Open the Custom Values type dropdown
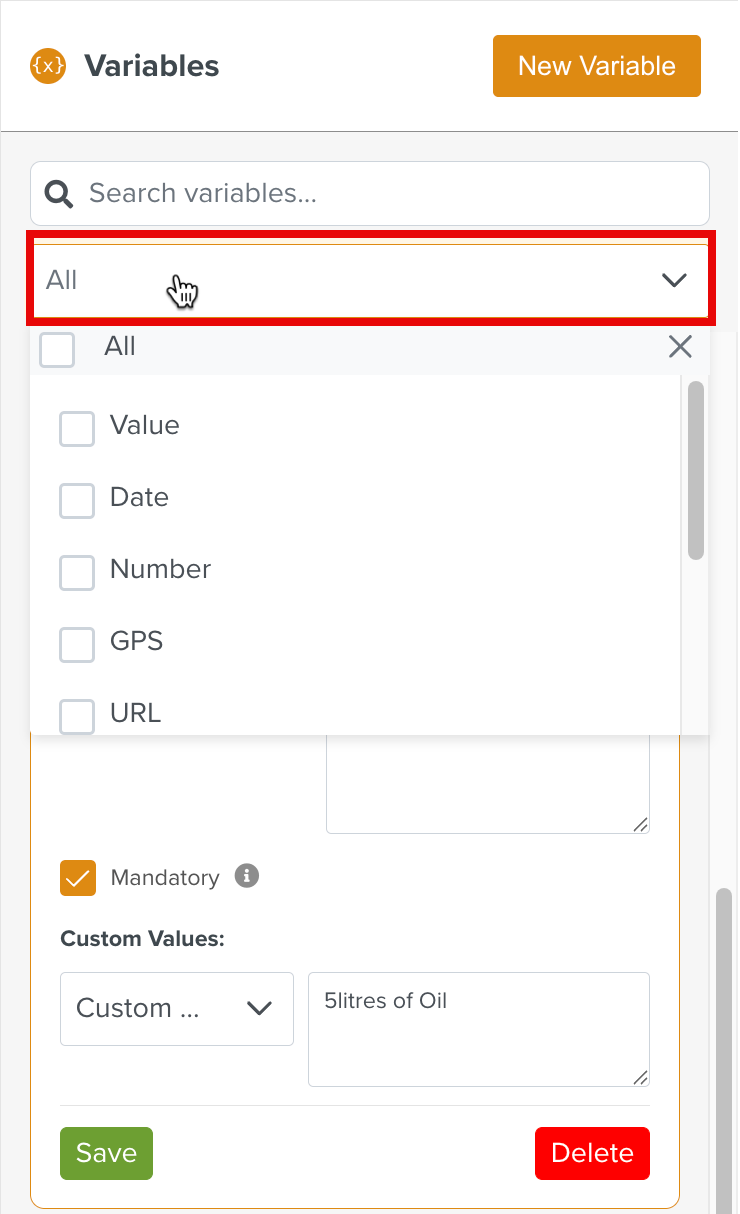 (x=176, y=1009)
